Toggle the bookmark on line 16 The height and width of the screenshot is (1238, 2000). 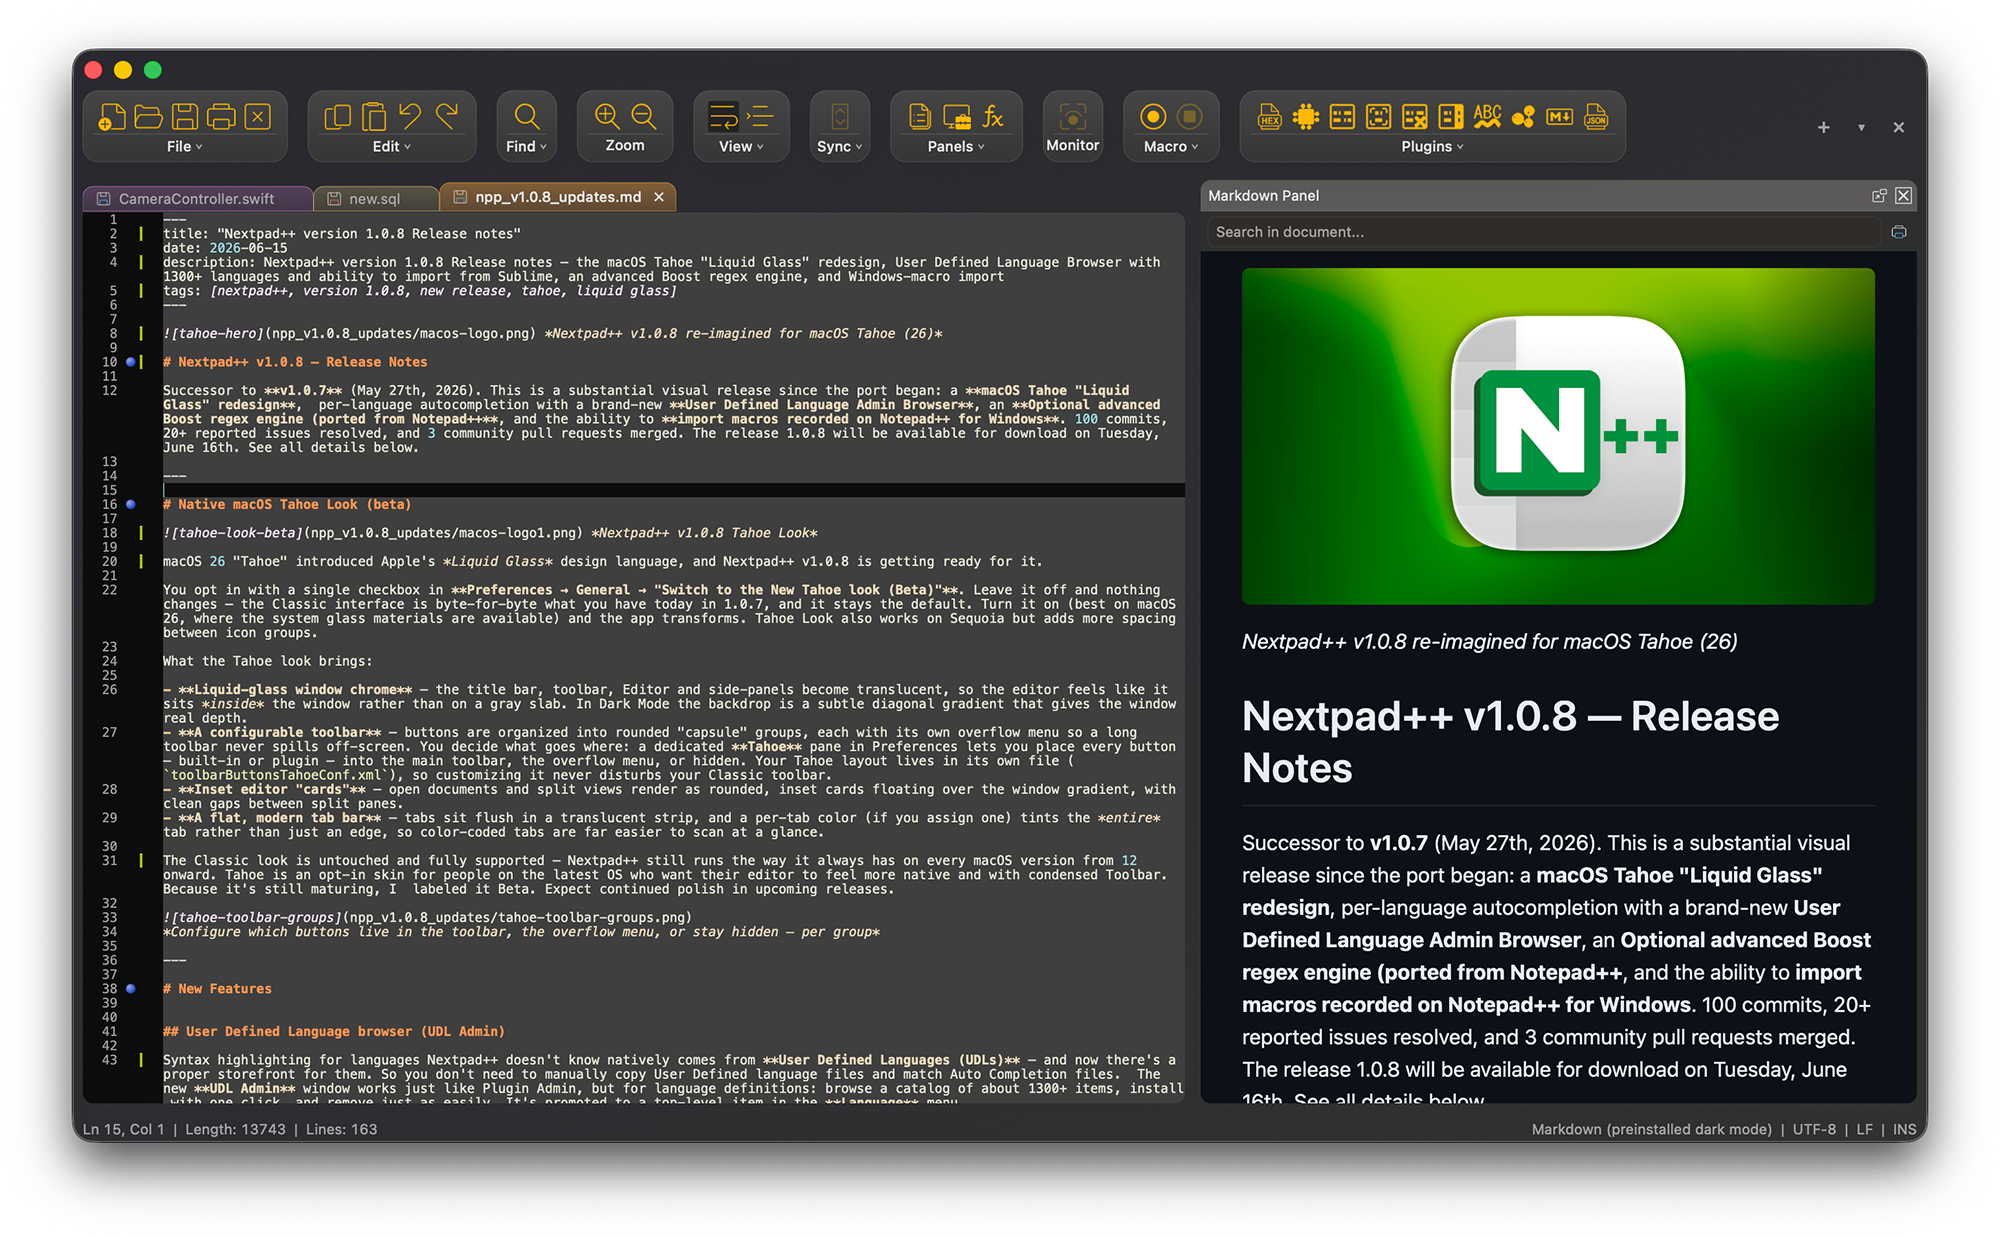click(x=130, y=504)
